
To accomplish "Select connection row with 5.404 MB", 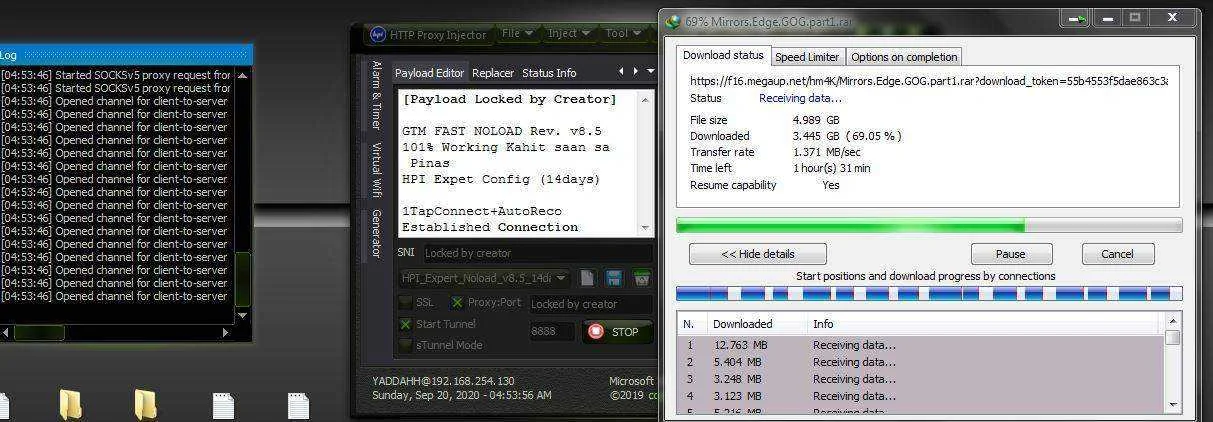I will point(921,362).
